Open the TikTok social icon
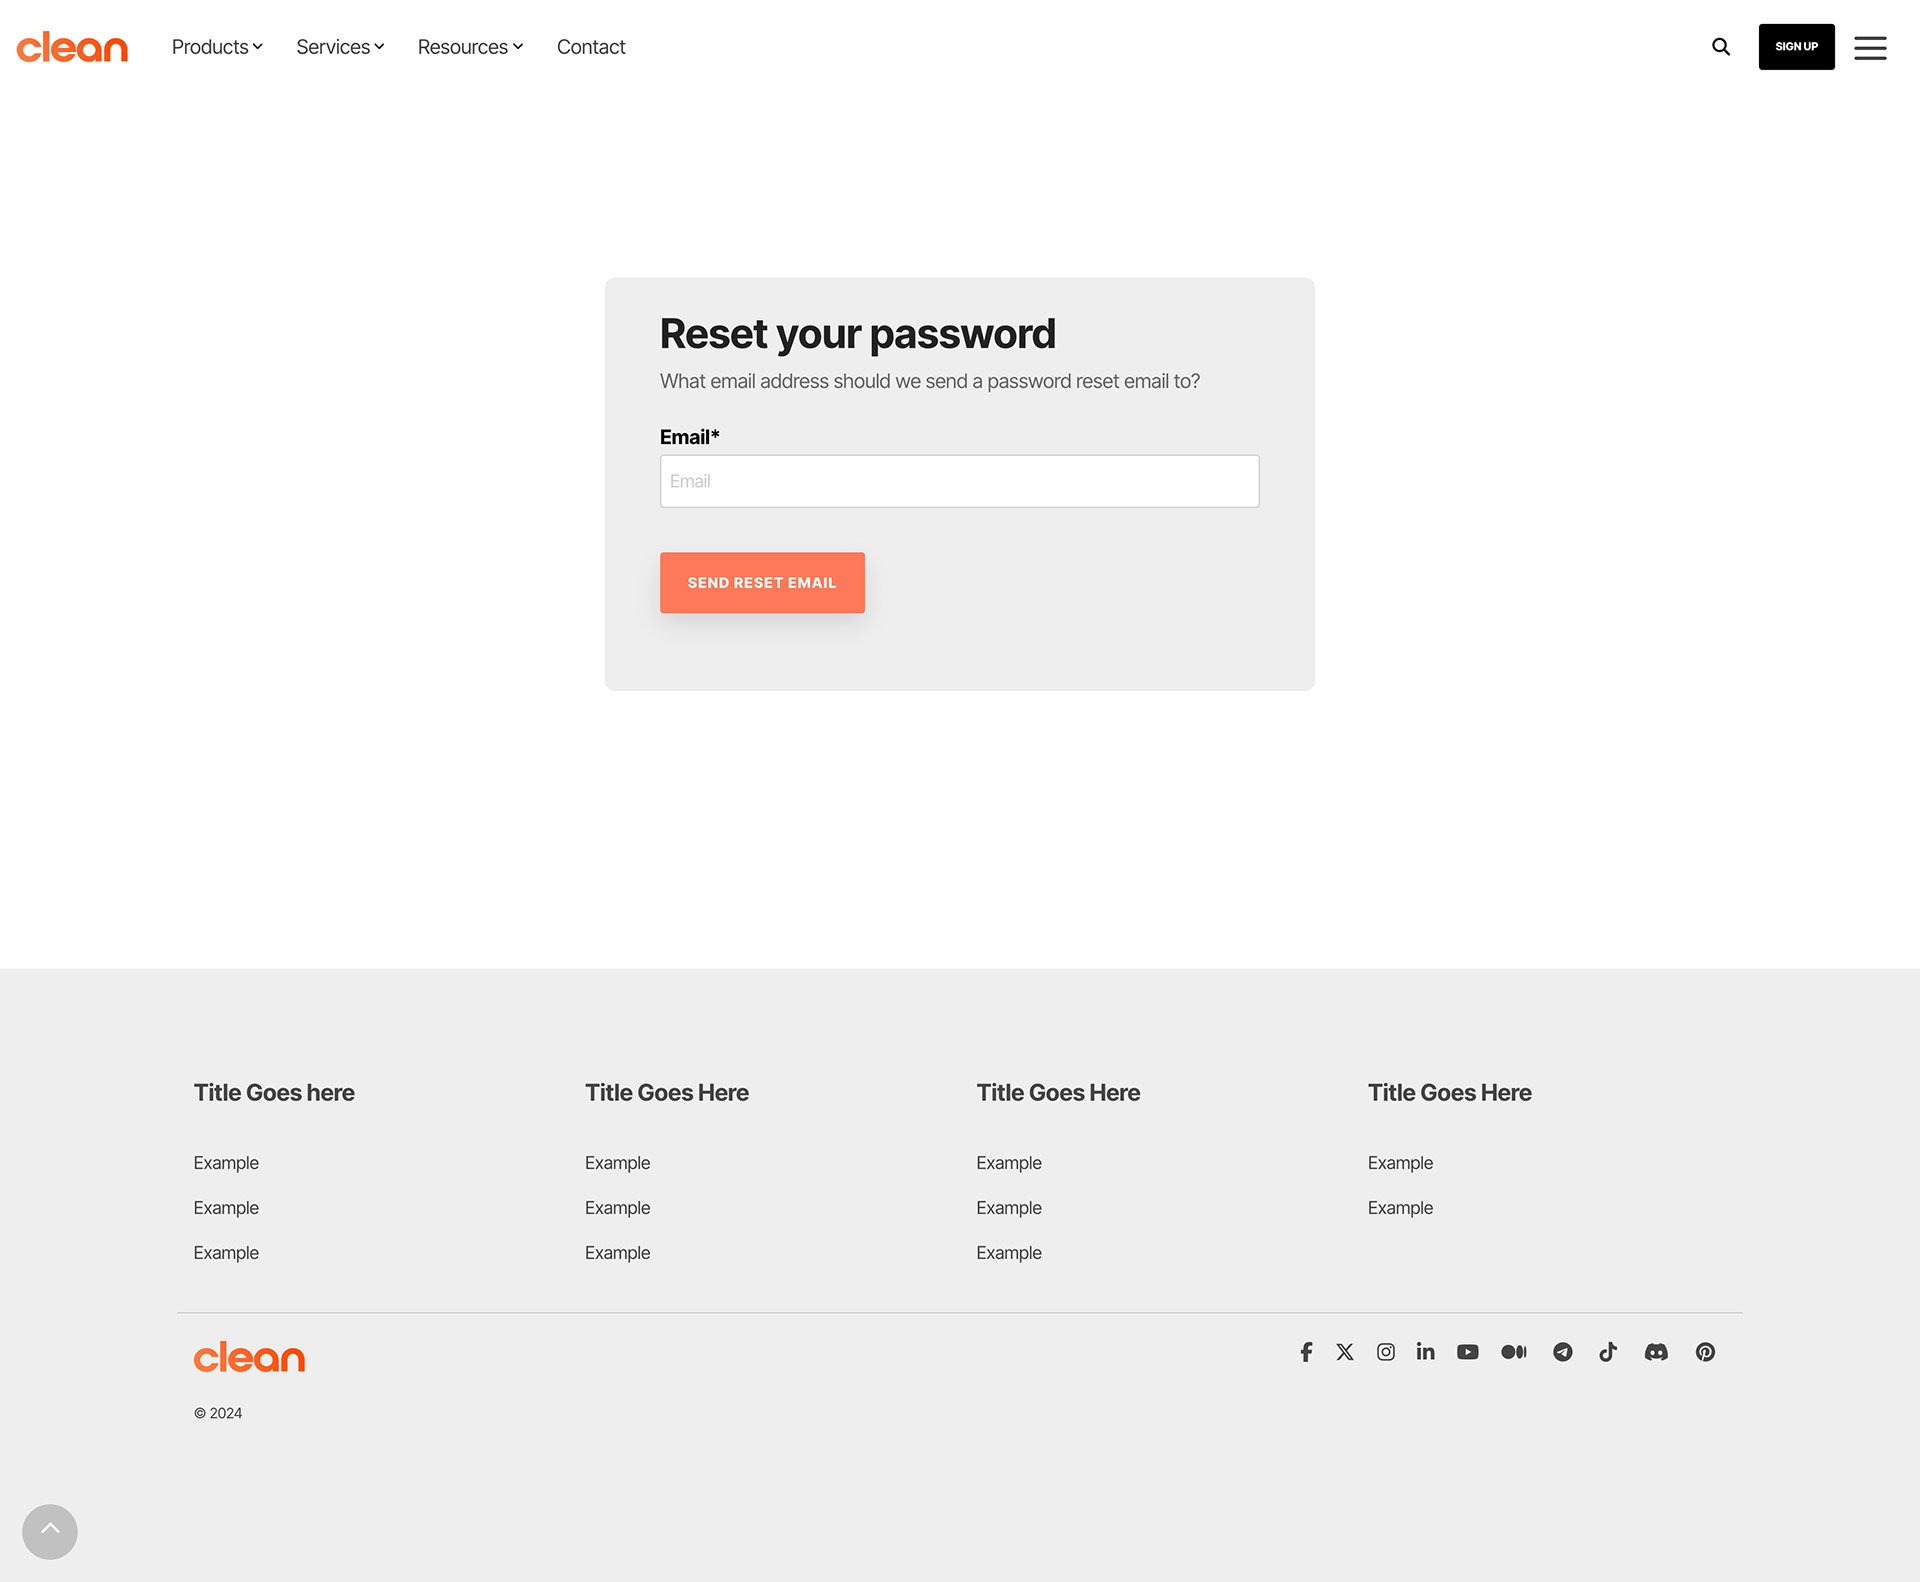 point(1608,1352)
